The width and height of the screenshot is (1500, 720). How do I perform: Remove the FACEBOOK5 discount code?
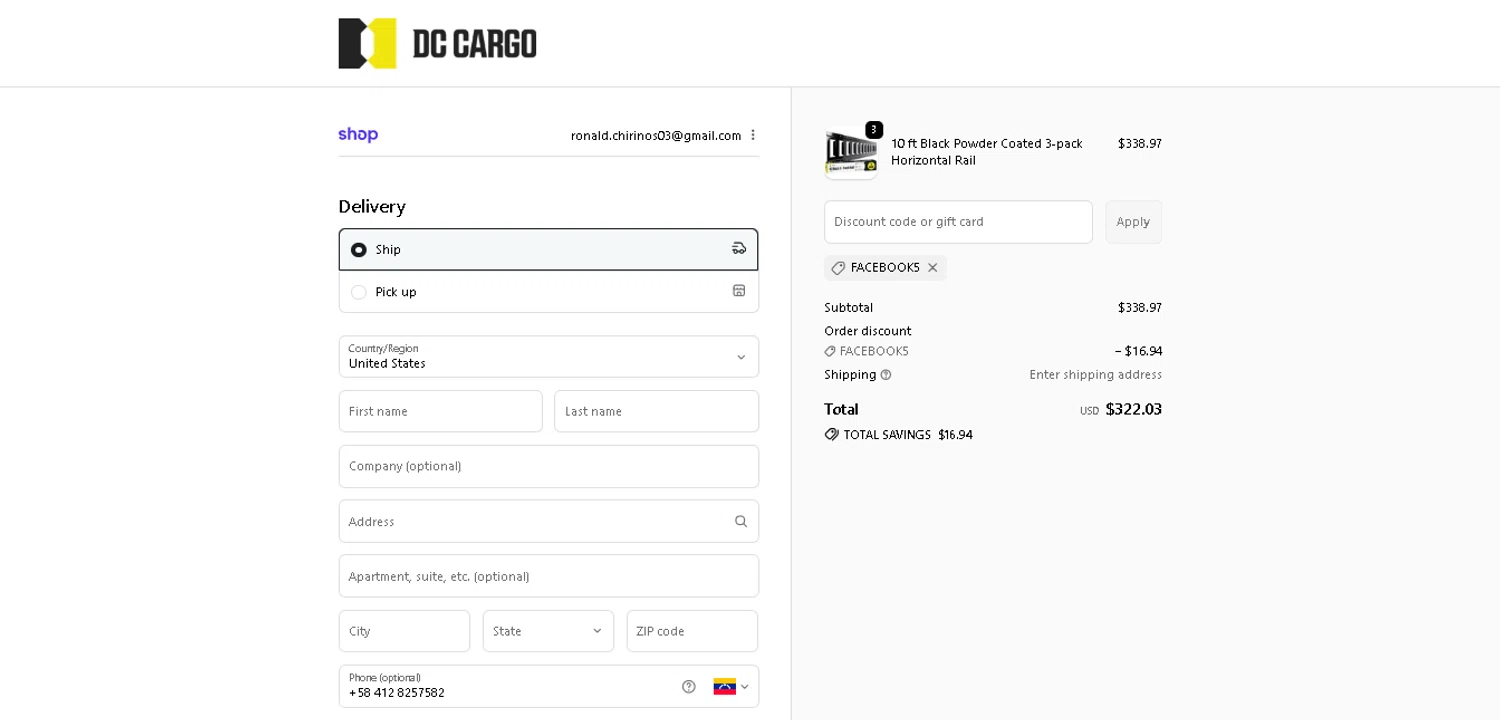click(933, 268)
